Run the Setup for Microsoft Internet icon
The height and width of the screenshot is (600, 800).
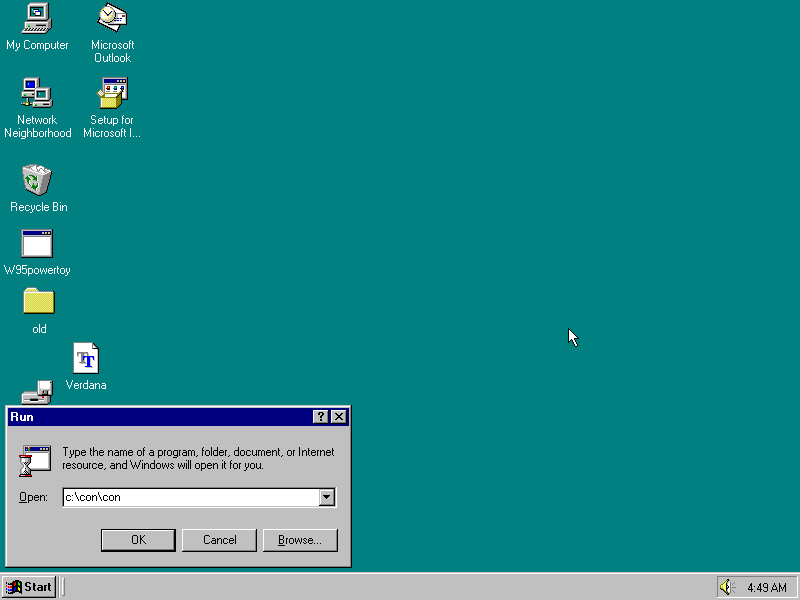pos(111,95)
